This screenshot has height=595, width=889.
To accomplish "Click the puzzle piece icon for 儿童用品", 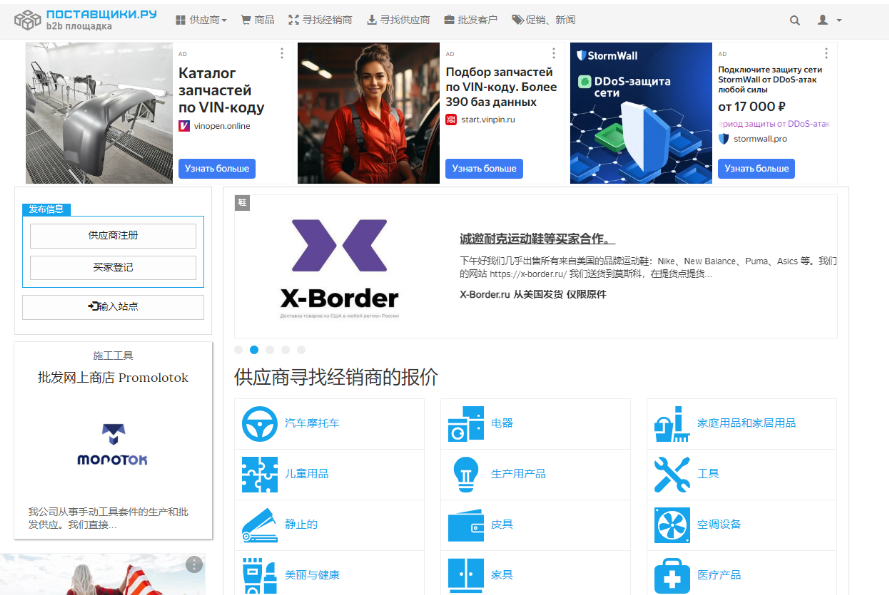I will point(260,474).
